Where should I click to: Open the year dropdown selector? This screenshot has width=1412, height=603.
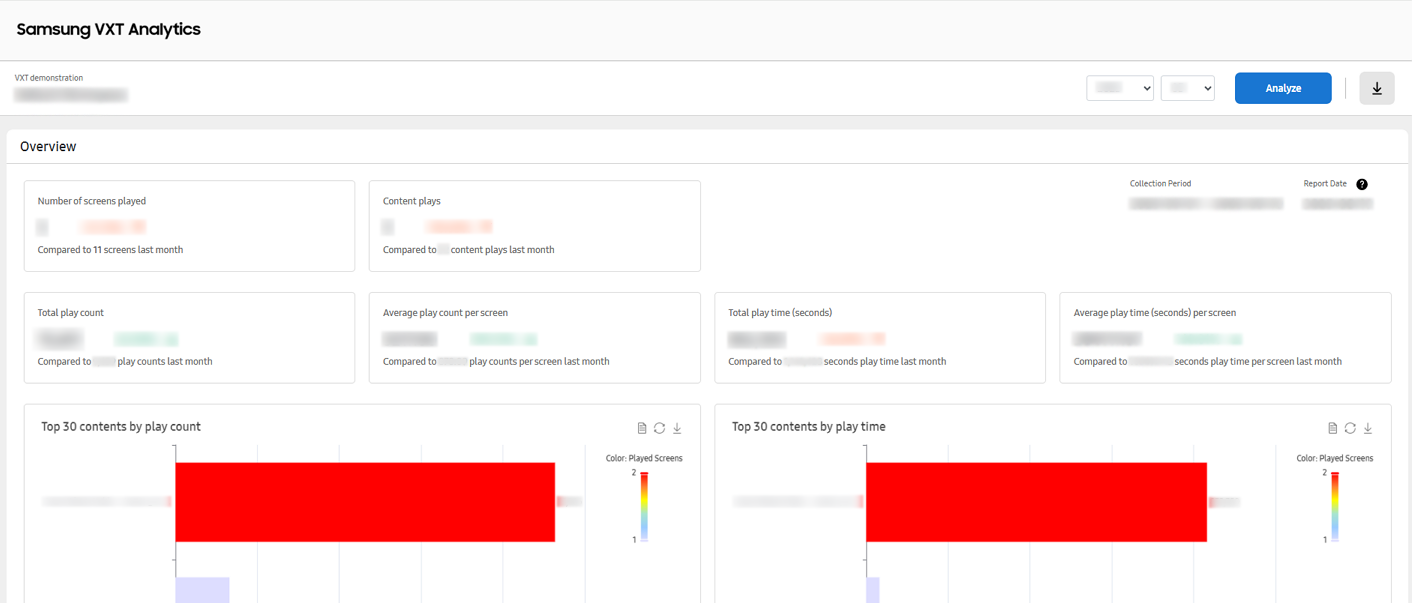coord(1120,88)
